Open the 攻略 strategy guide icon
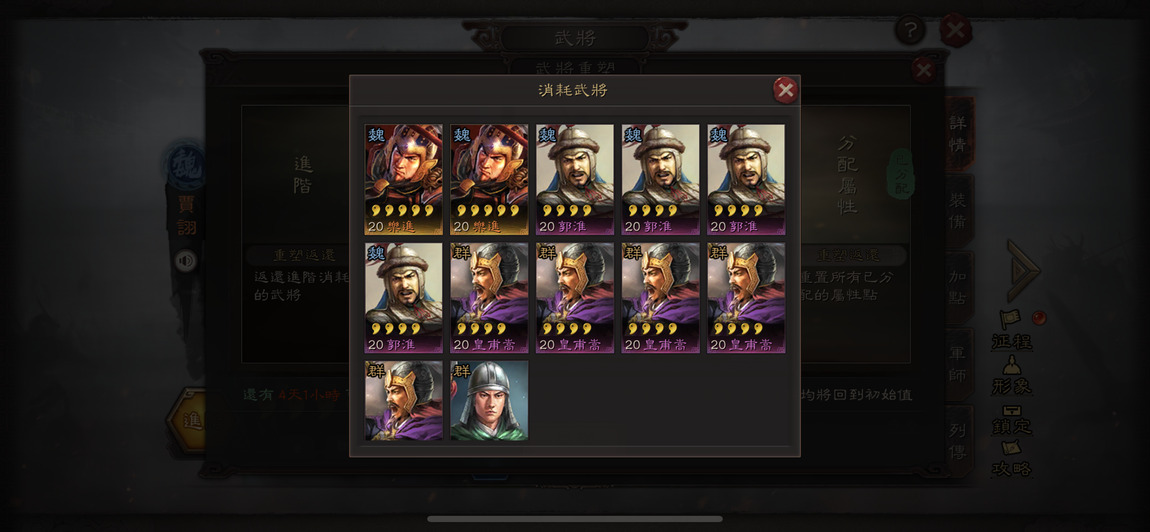 tap(1012, 459)
